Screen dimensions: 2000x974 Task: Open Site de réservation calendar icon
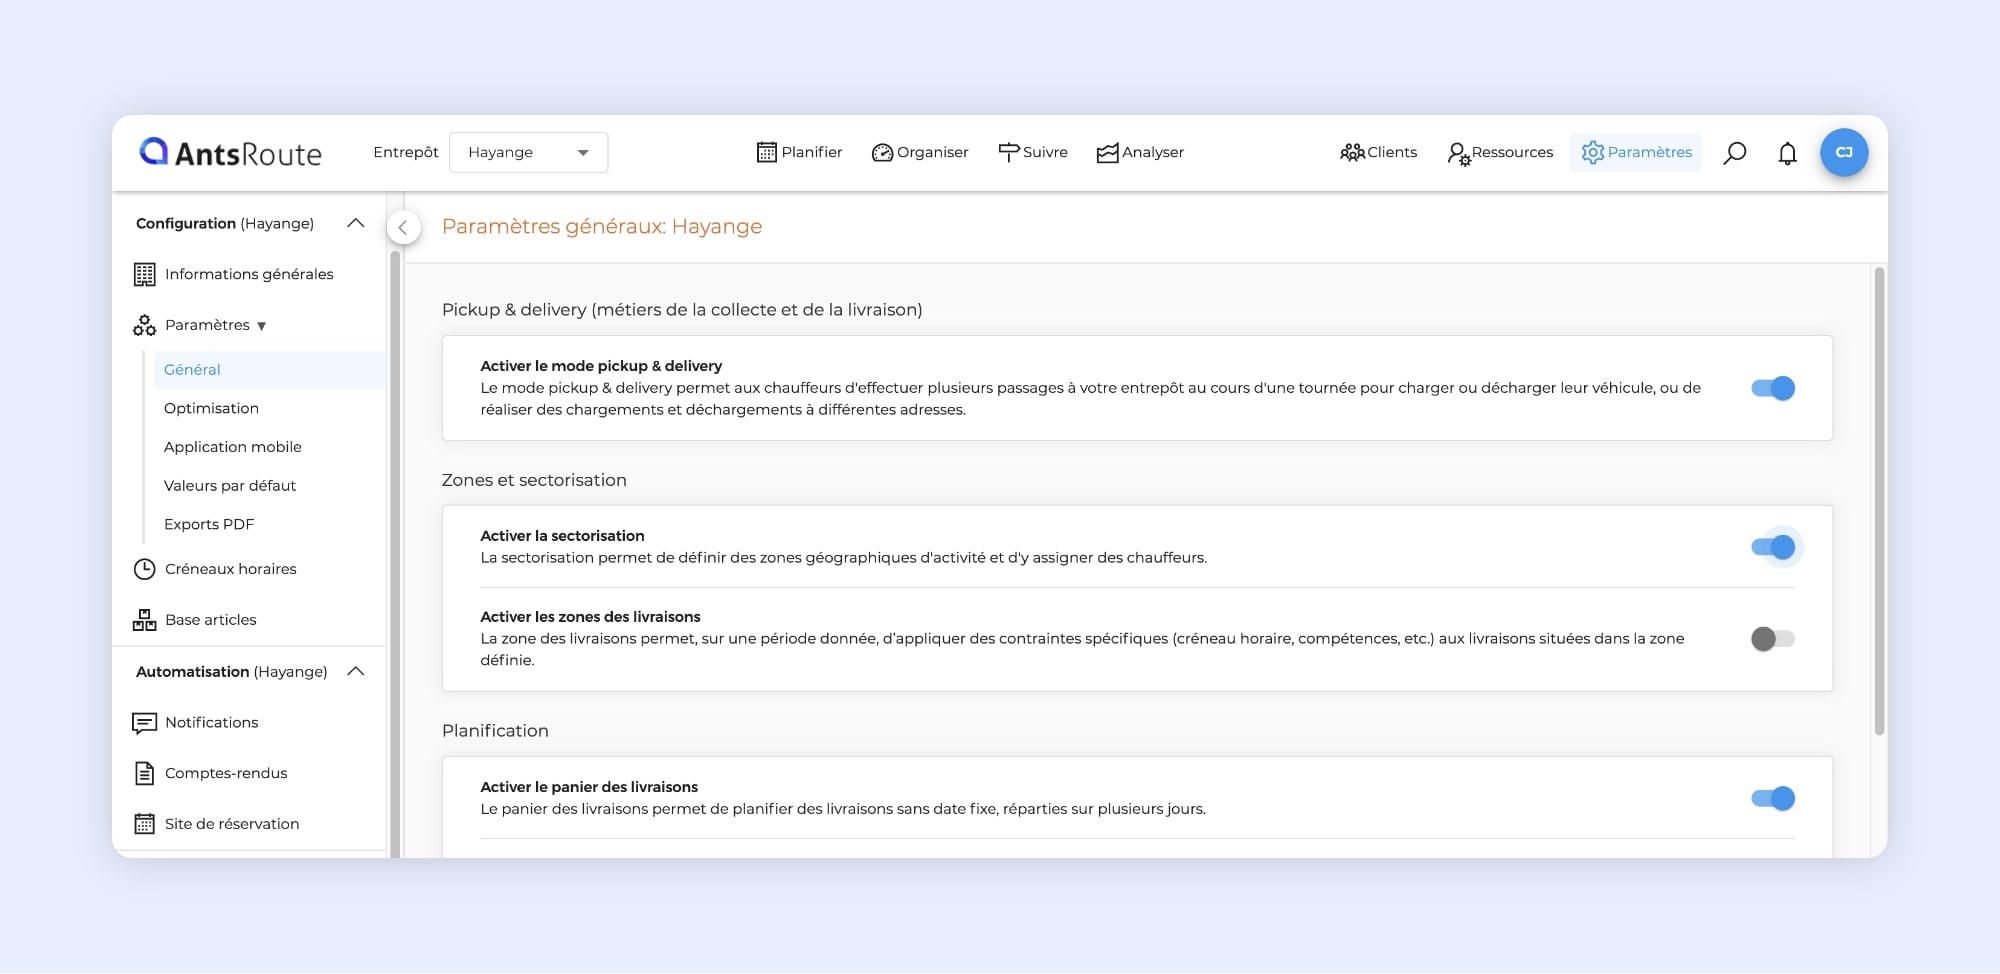145,824
